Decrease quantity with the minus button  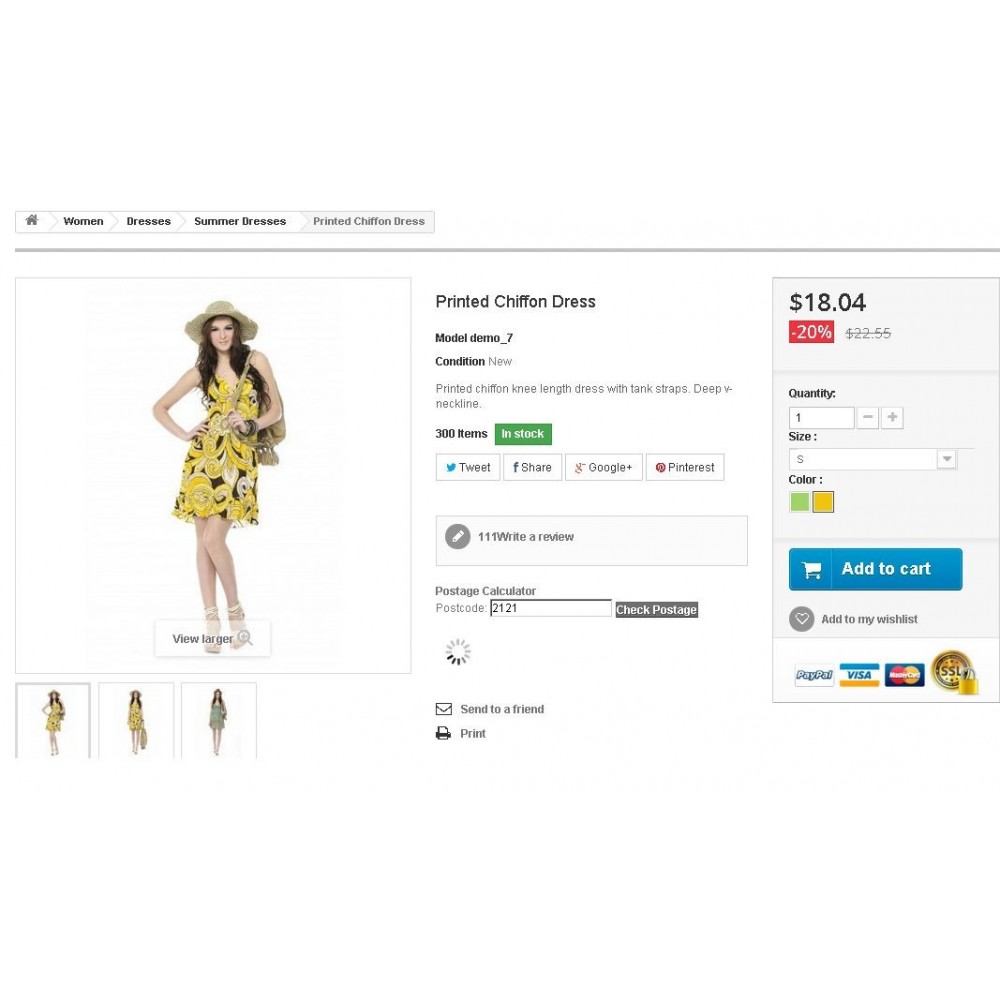coord(867,417)
